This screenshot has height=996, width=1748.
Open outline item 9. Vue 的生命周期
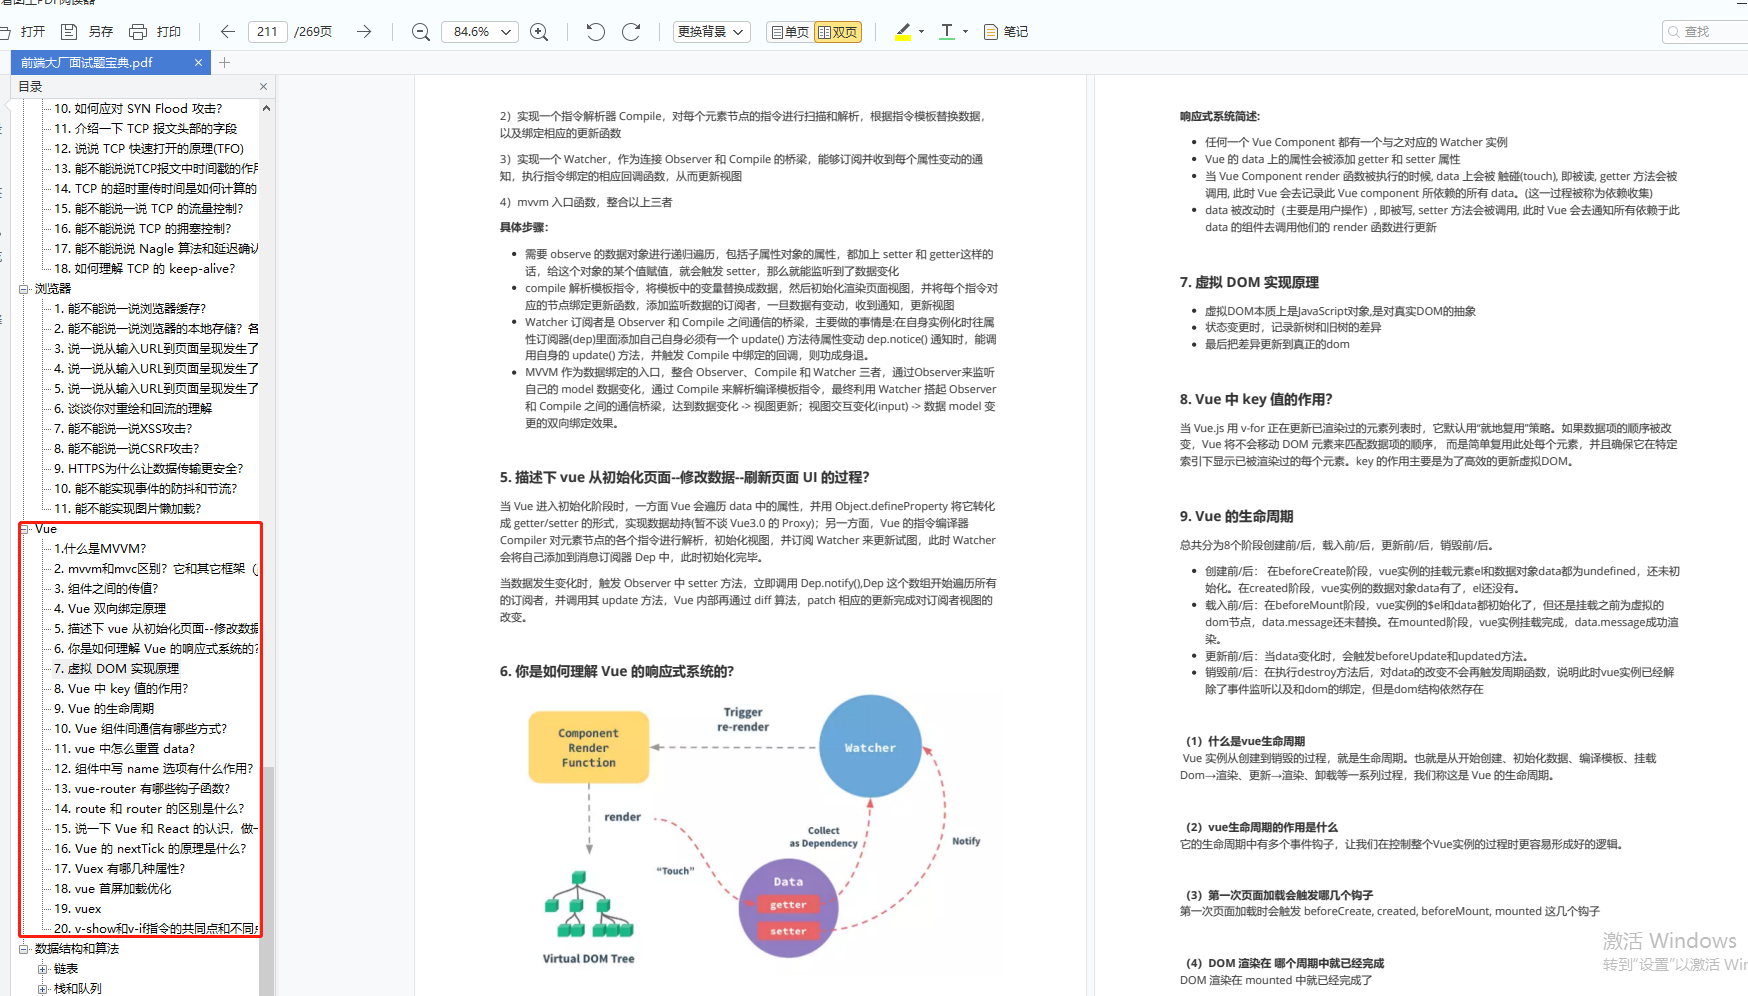click(104, 709)
